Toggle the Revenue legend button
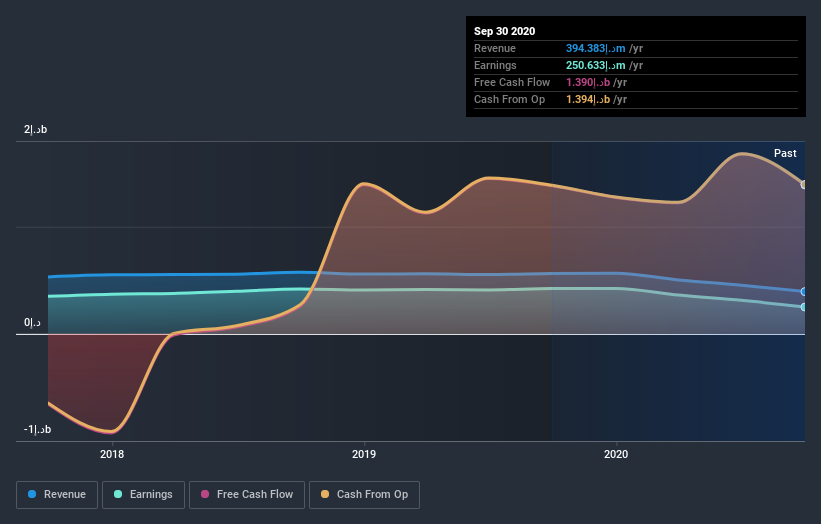The image size is (821, 524). point(57,495)
